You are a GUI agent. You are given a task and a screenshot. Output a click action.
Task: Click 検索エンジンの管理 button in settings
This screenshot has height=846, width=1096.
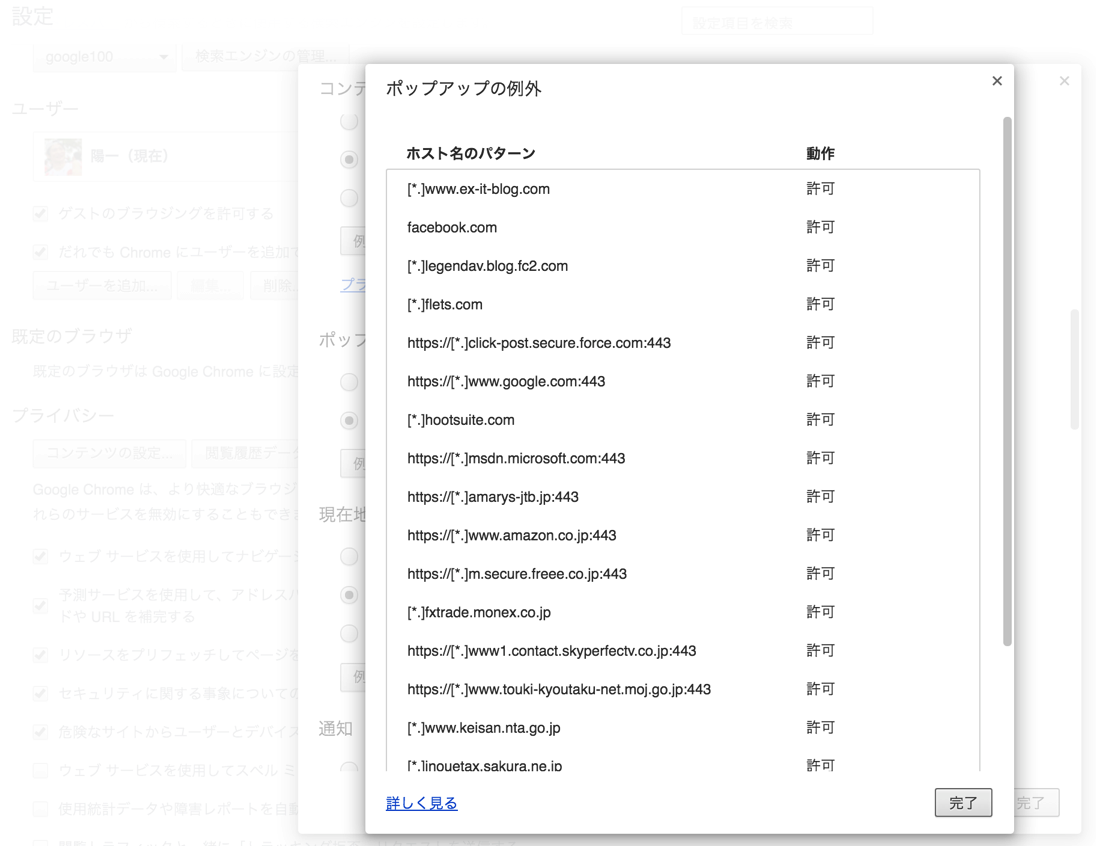[x=266, y=57]
